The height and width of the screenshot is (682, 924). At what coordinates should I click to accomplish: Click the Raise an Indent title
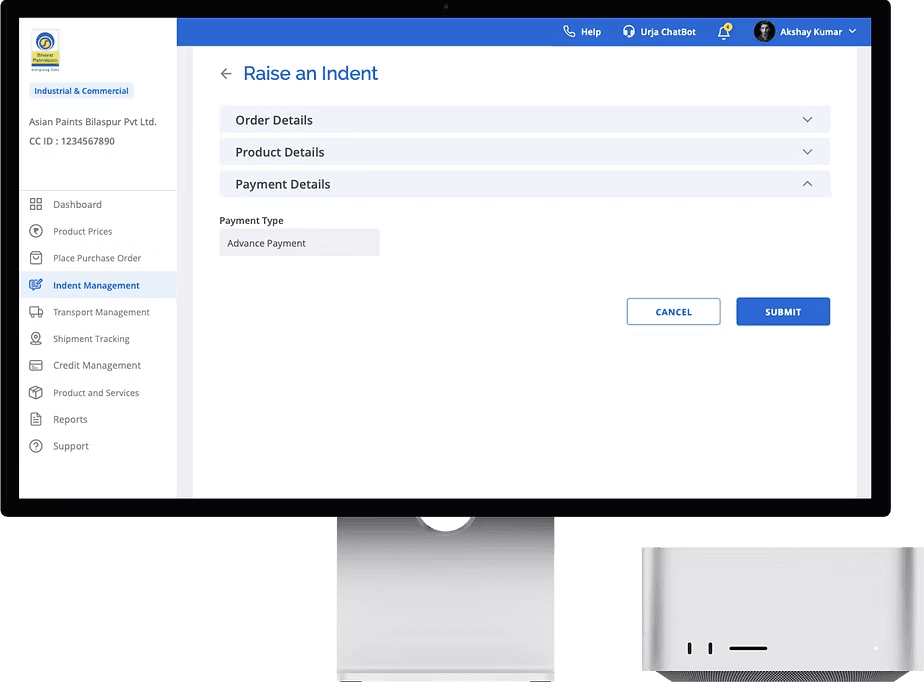click(311, 73)
